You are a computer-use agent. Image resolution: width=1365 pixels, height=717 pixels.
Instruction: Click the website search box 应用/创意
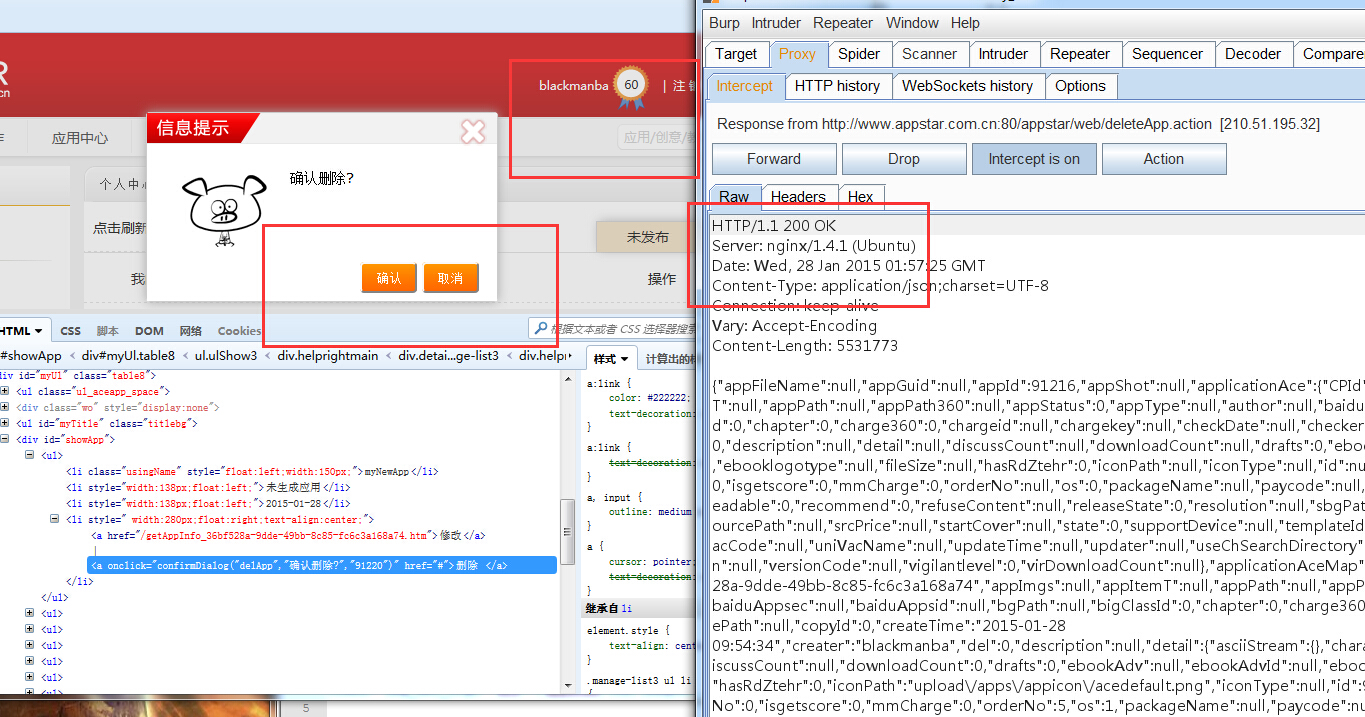pyautogui.click(x=658, y=137)
